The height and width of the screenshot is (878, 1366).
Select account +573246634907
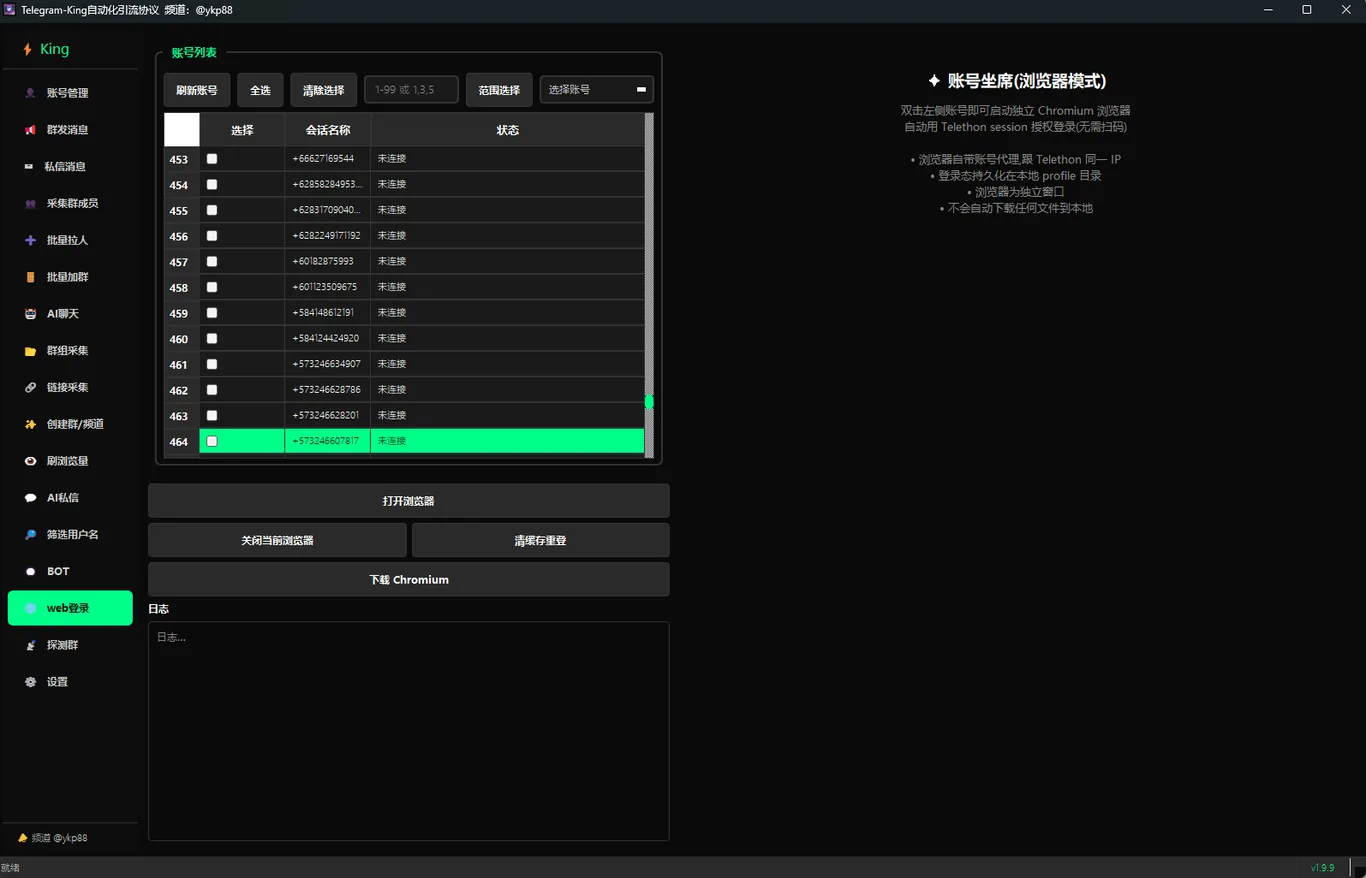click(x=326, y=364)
